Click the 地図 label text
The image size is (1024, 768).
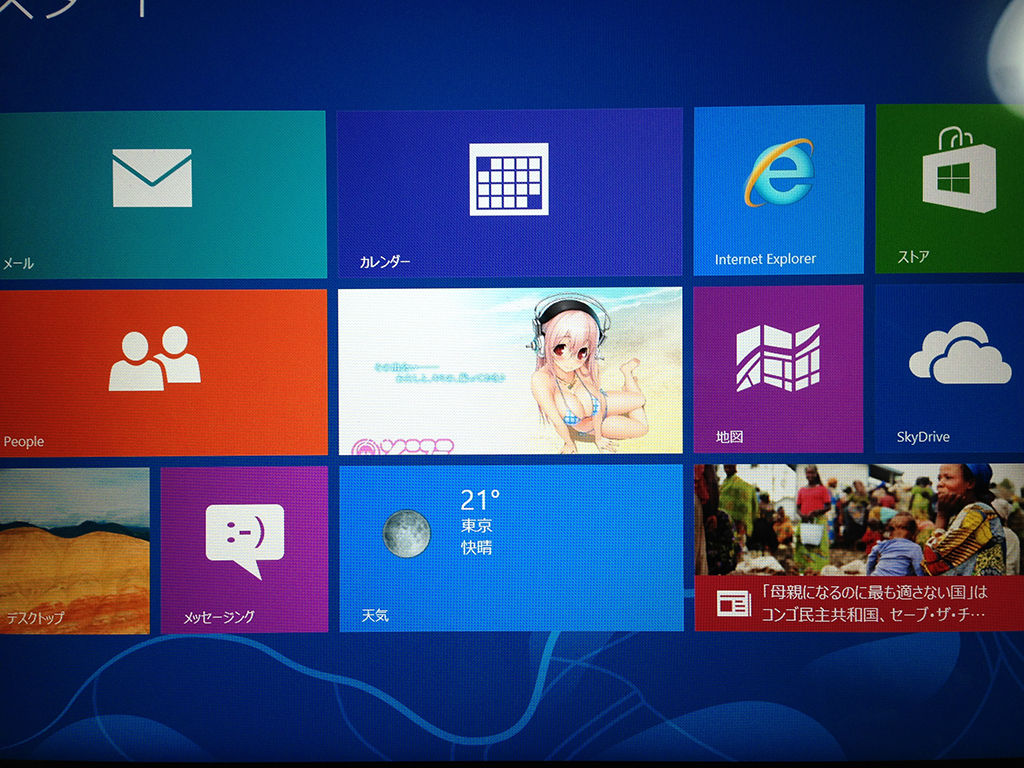click(729, 437)
